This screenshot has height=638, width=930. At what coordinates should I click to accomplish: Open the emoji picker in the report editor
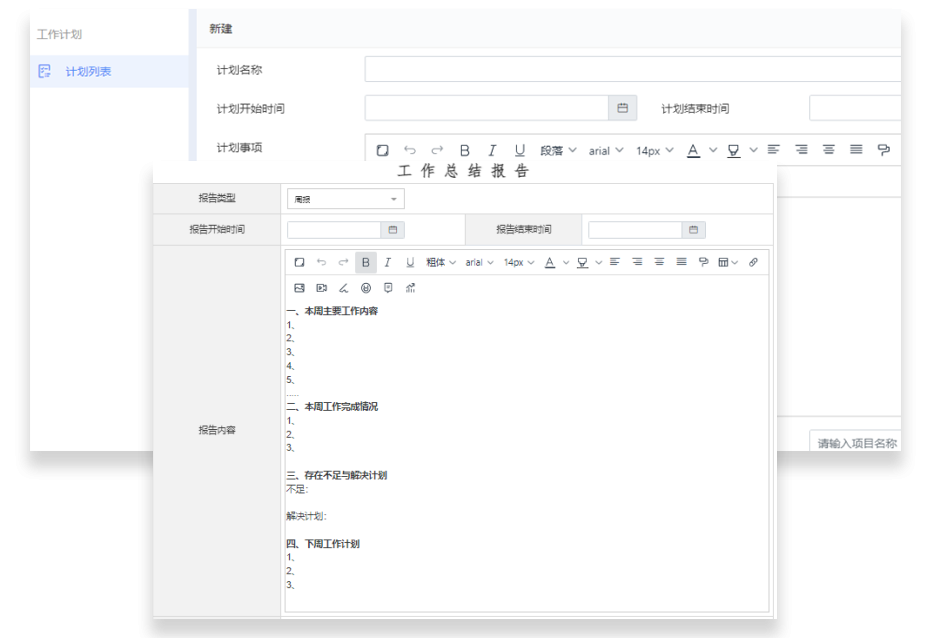(366, 288)
